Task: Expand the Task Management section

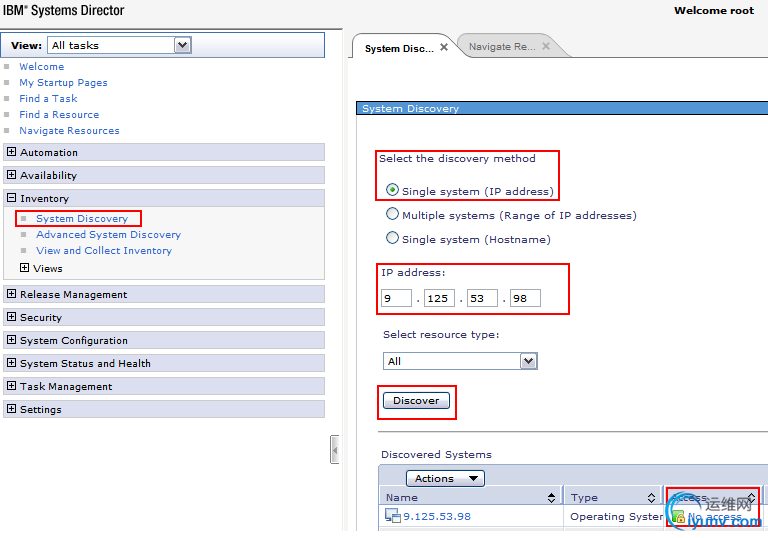Action: (x=11, y=386)
